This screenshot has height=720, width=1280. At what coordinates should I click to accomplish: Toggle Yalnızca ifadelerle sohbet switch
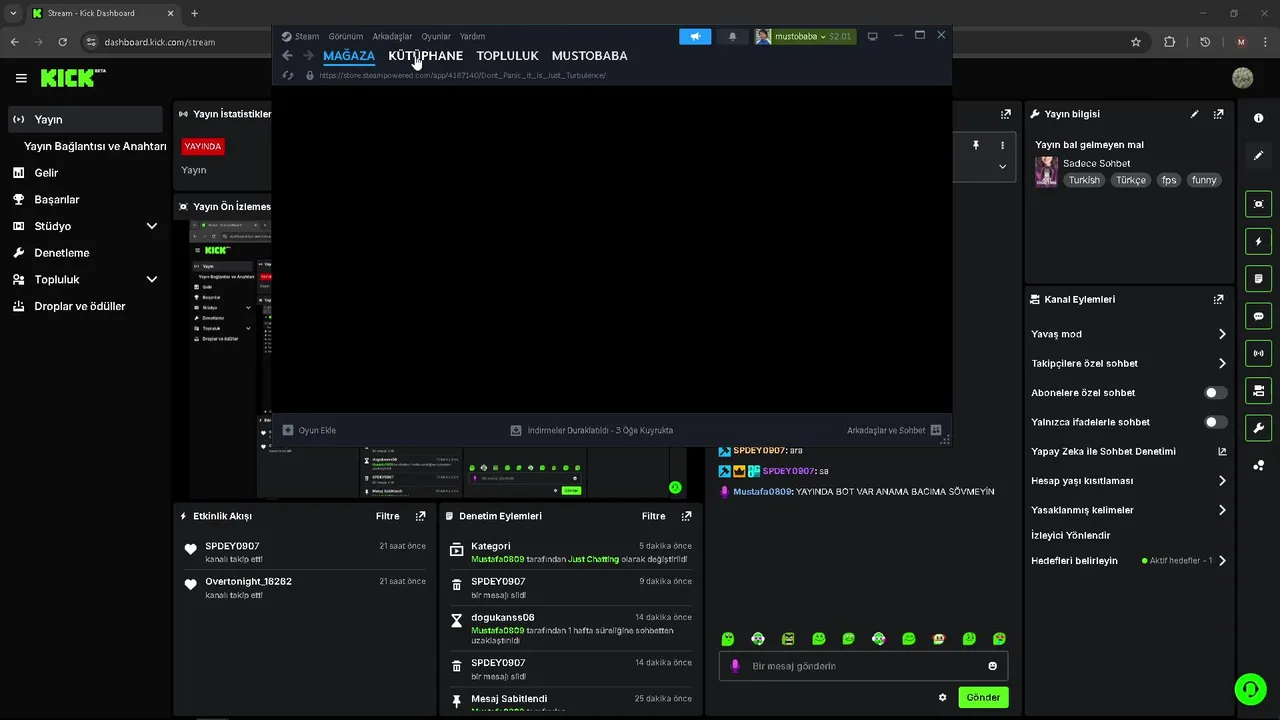tap(1216, 422)
